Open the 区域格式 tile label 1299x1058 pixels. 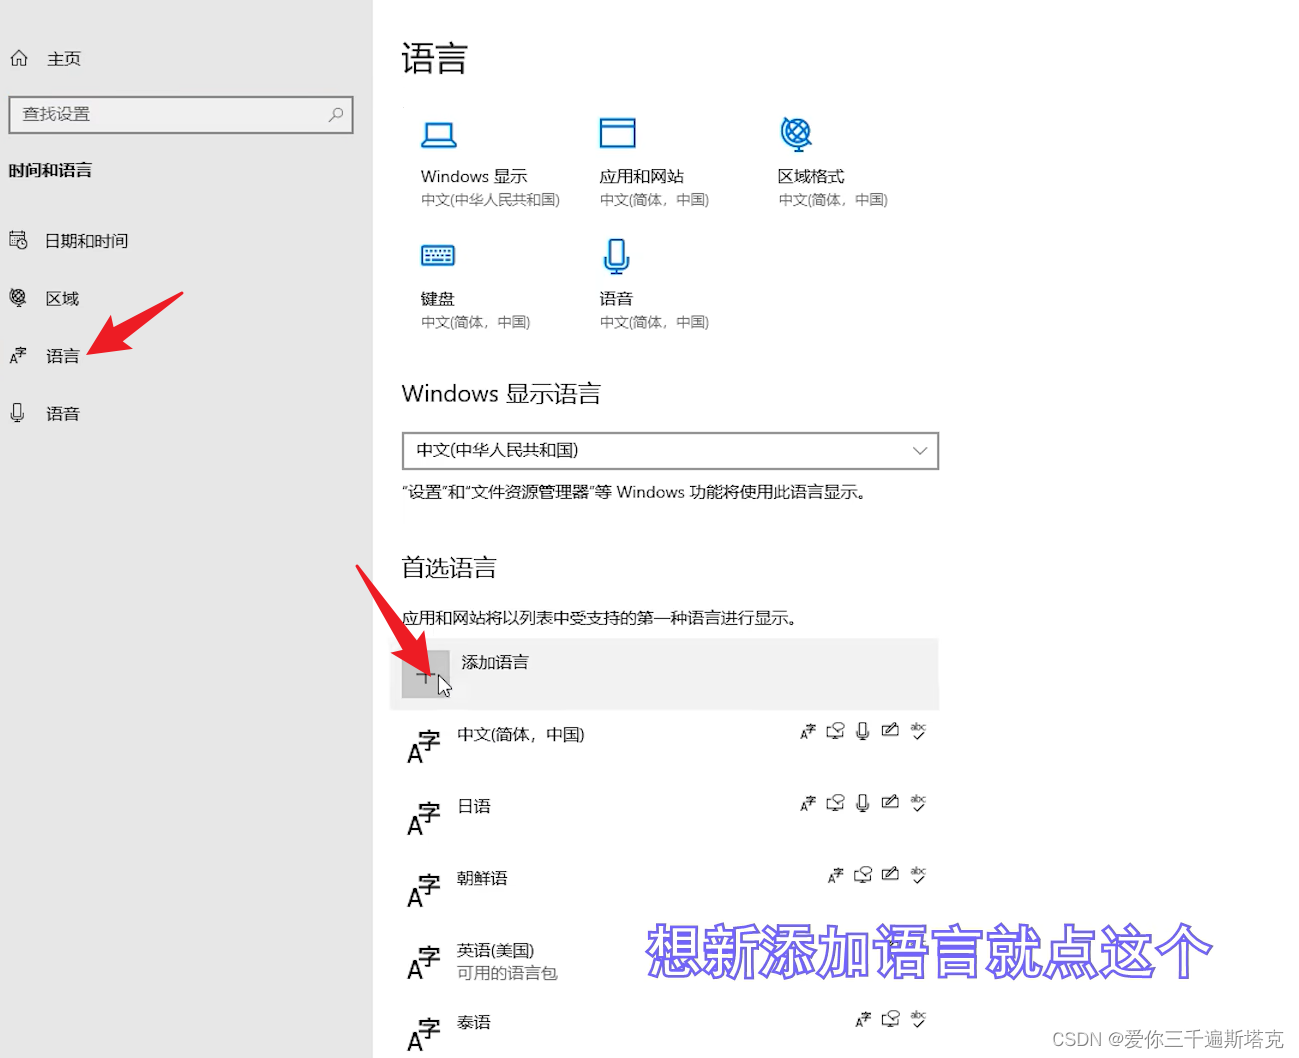tap(811, 176)
